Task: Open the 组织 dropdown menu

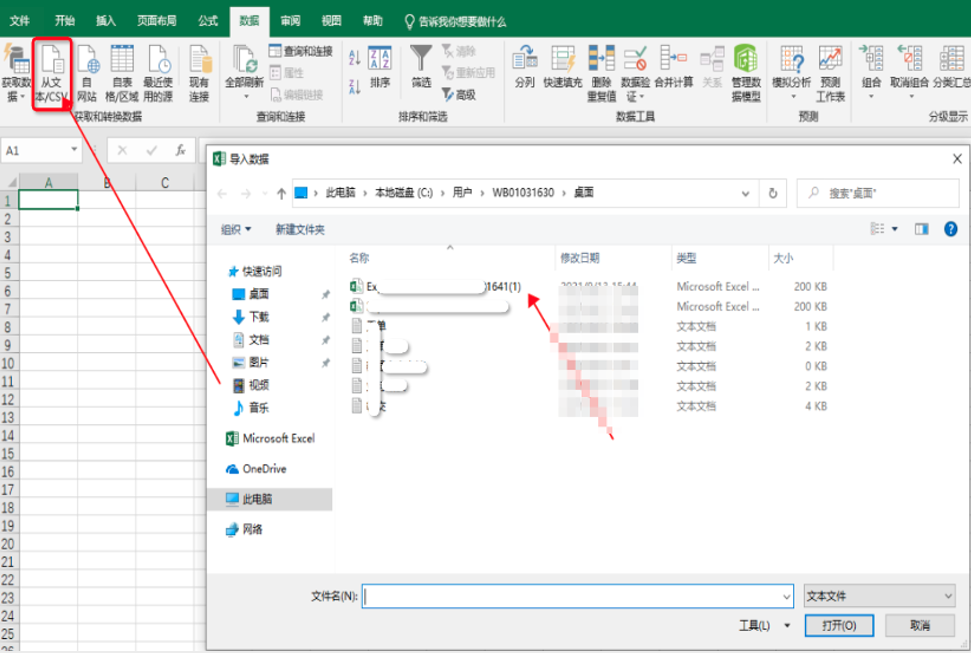Action: click(x=236, y=230)
